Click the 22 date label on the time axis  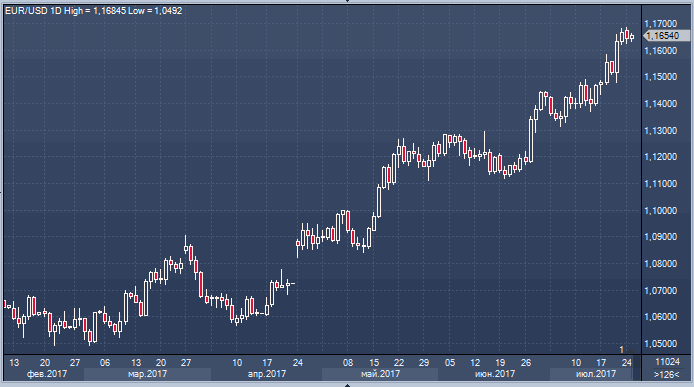[x=399, y=363]
